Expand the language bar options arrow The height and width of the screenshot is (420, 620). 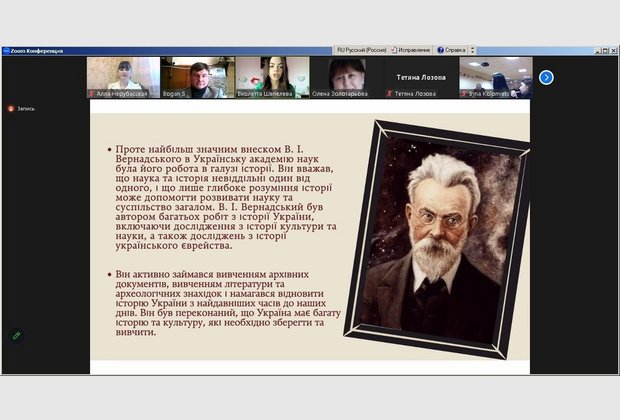click(471, 49)
